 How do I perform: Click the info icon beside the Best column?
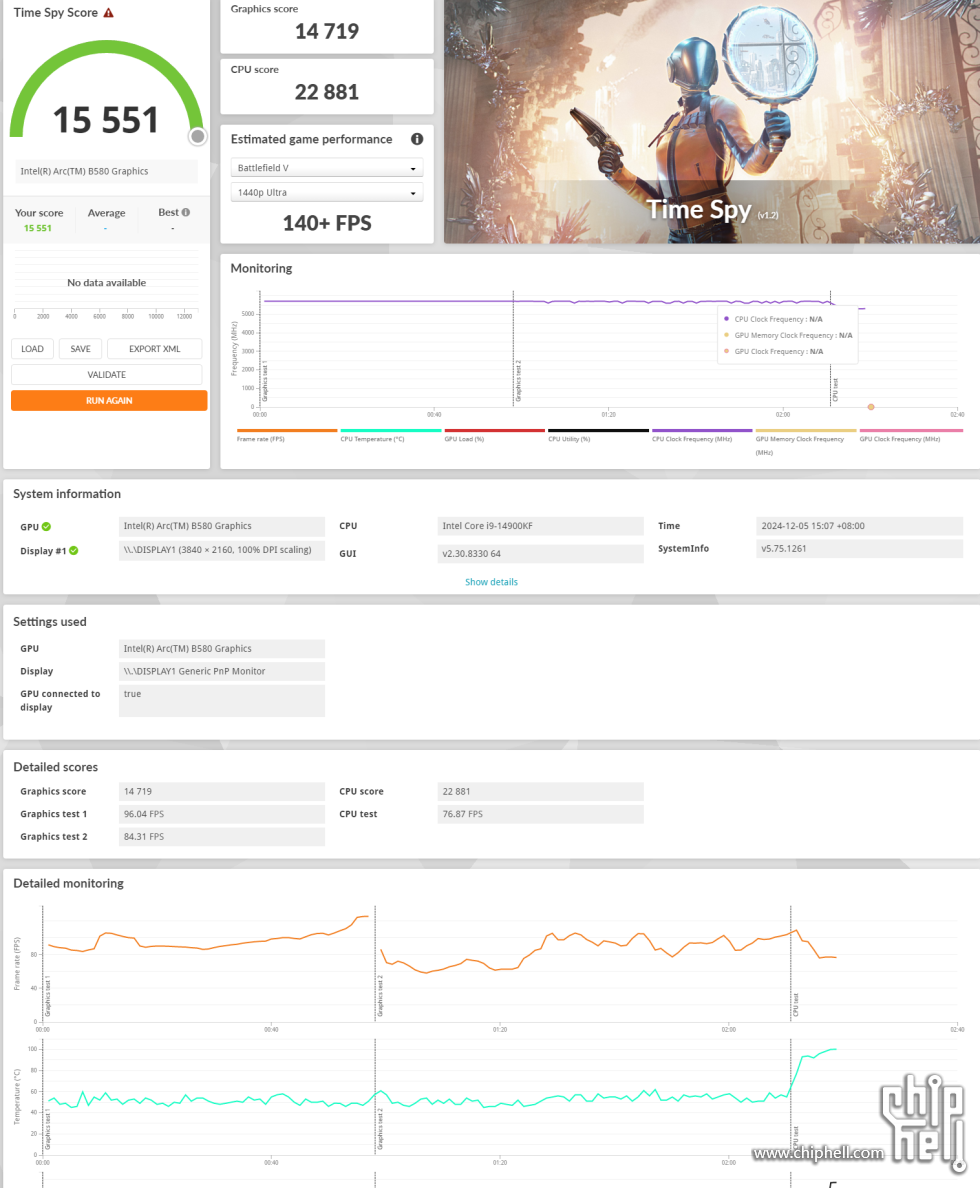tap(186, 211)
